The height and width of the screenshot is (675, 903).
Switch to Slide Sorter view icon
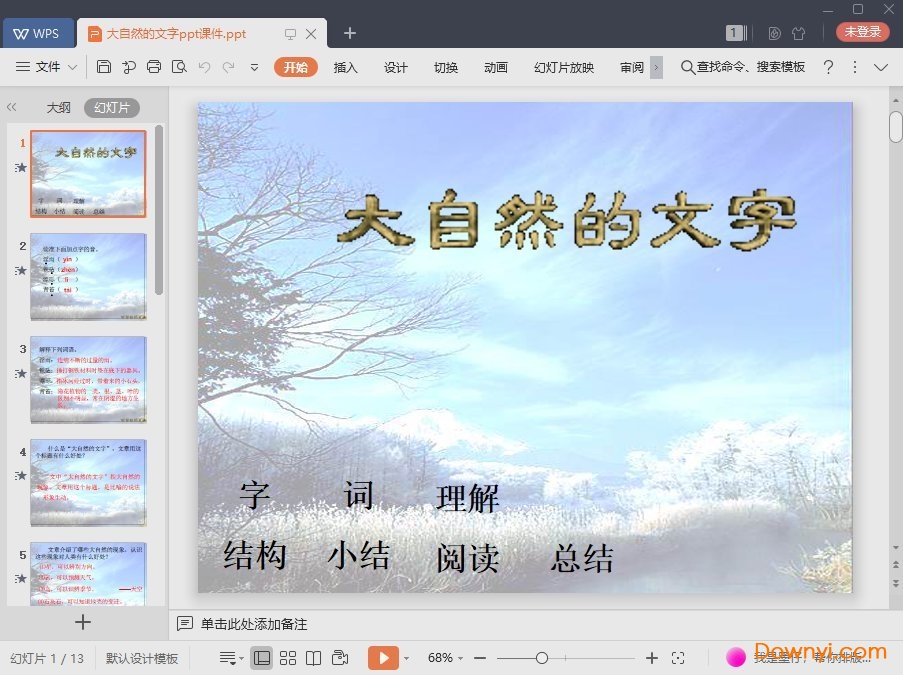[288, 657]
